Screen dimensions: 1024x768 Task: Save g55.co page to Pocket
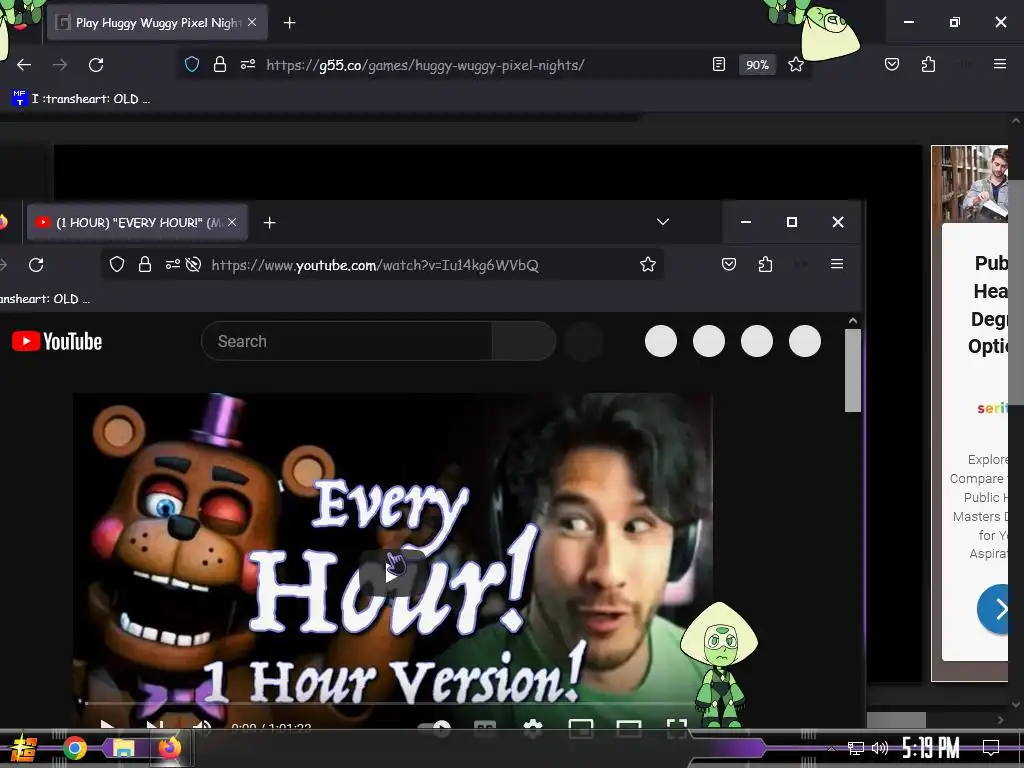point(891,64)
